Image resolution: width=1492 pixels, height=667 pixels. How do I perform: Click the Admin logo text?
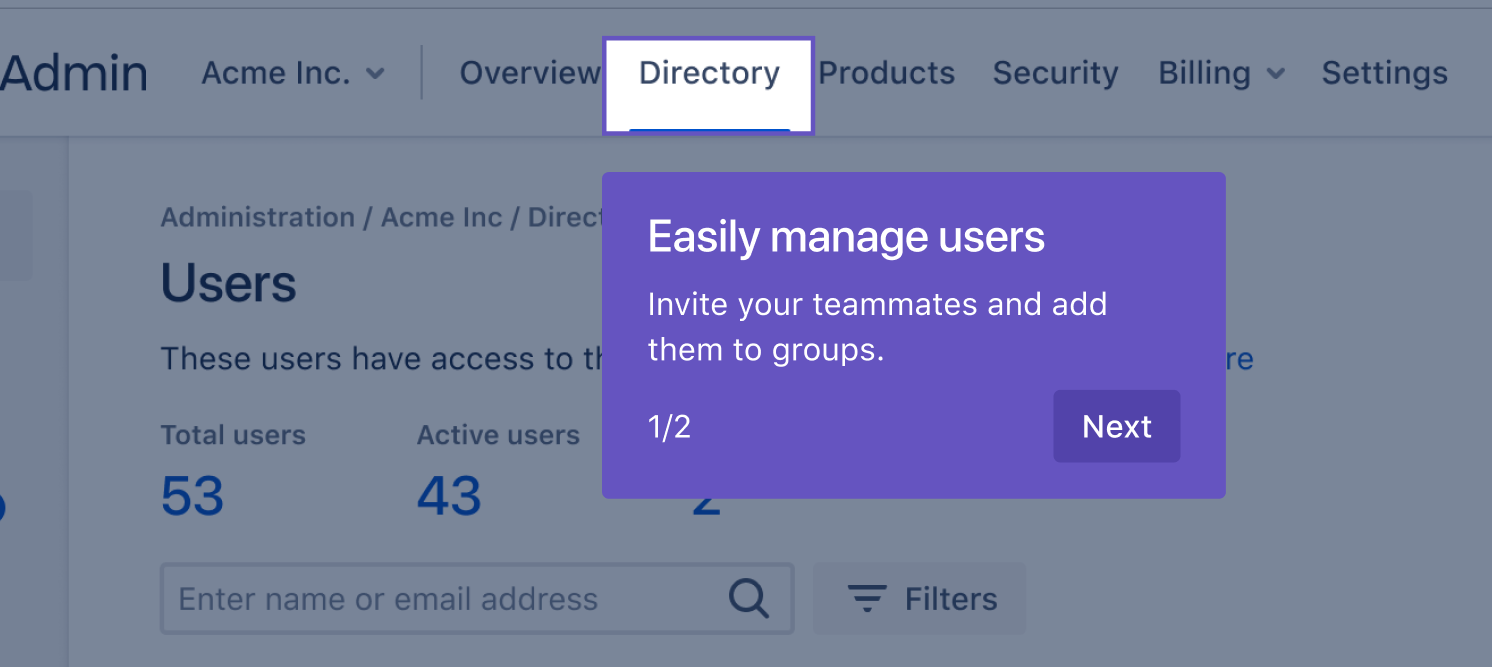(x=73, y=73)
